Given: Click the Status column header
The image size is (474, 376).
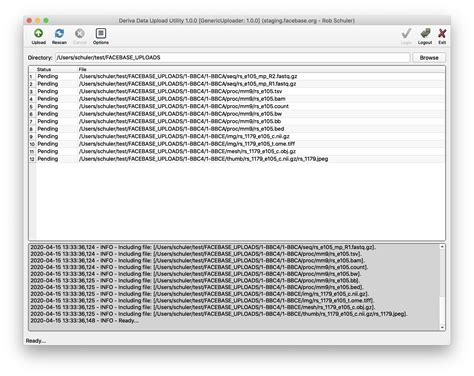Looking at the screenshot, I should [x=44, y=69].
